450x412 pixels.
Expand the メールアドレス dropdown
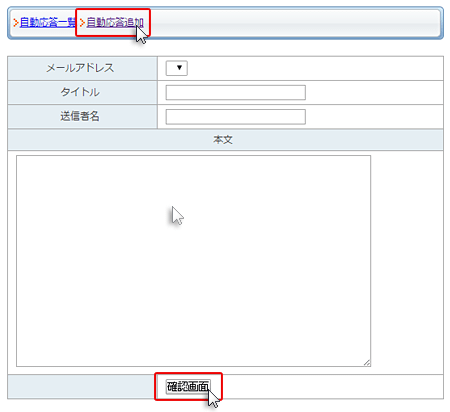point(177,68)
